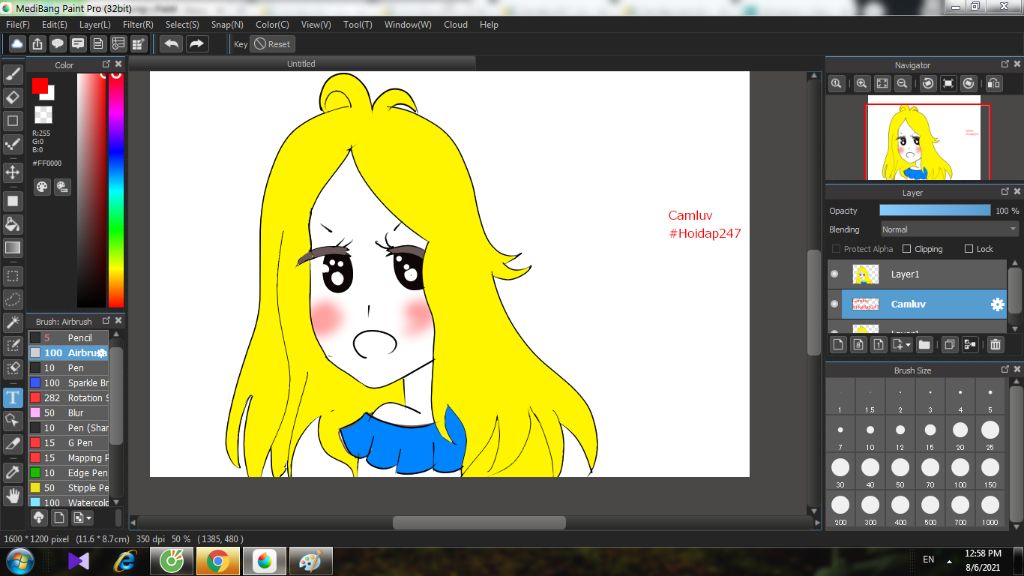Select the Magic Wand tool
The width and height of the screenshot is (1024, 576).
pos(12,322)
